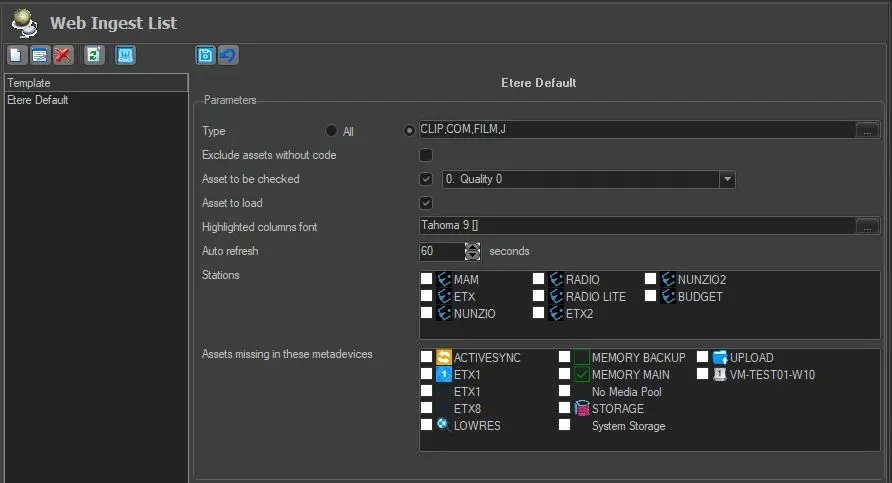Click the Web Ingest List title icon
The height and width of the screenshot is (483, 892).
point(24,21)
